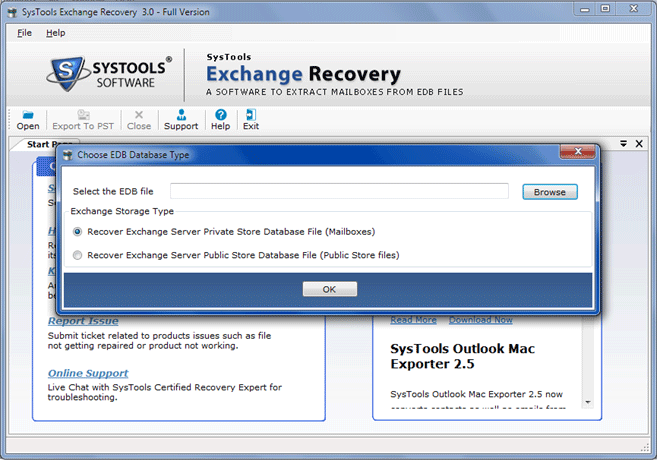658x461 pixels.
Task: Click the Browse button
Action: [550, 192]
